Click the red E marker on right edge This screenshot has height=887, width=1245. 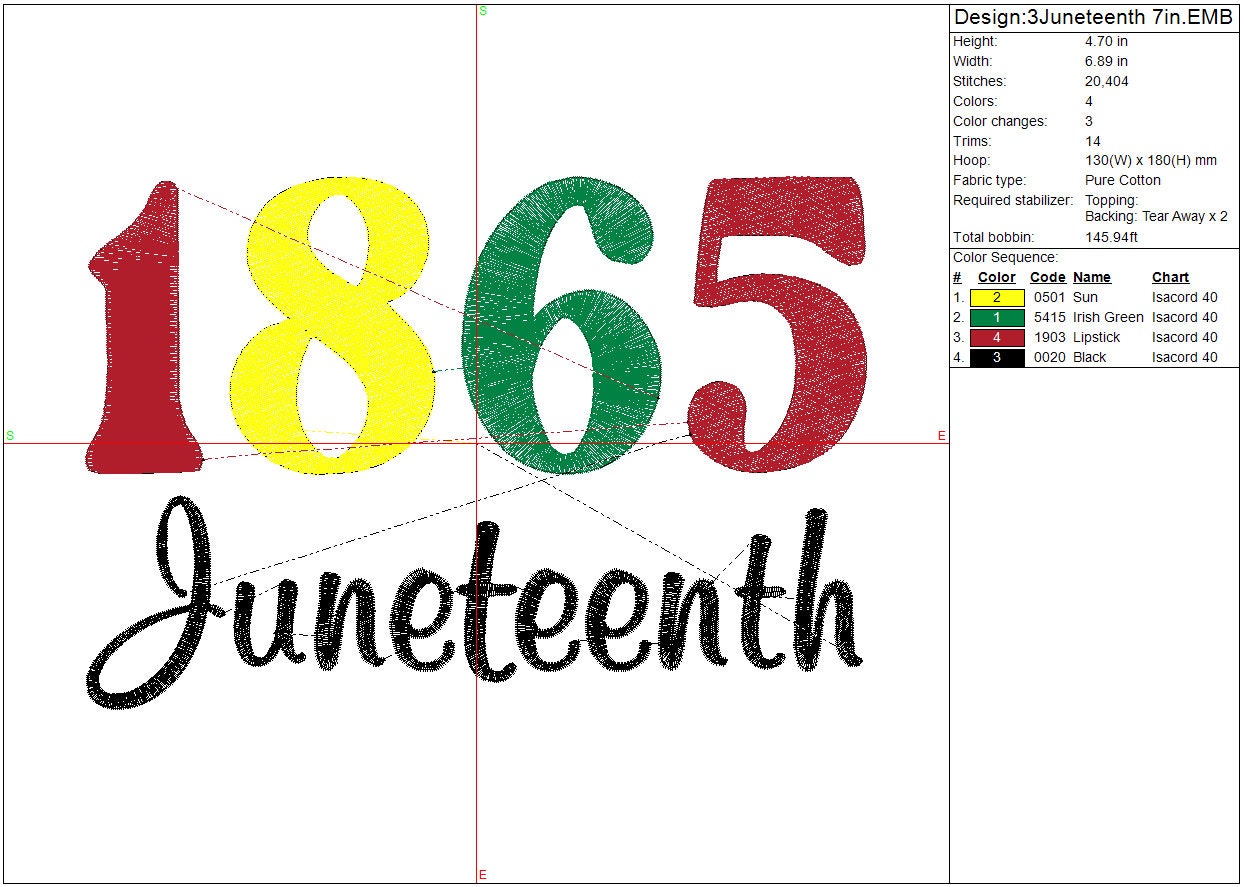pos(941,435)
